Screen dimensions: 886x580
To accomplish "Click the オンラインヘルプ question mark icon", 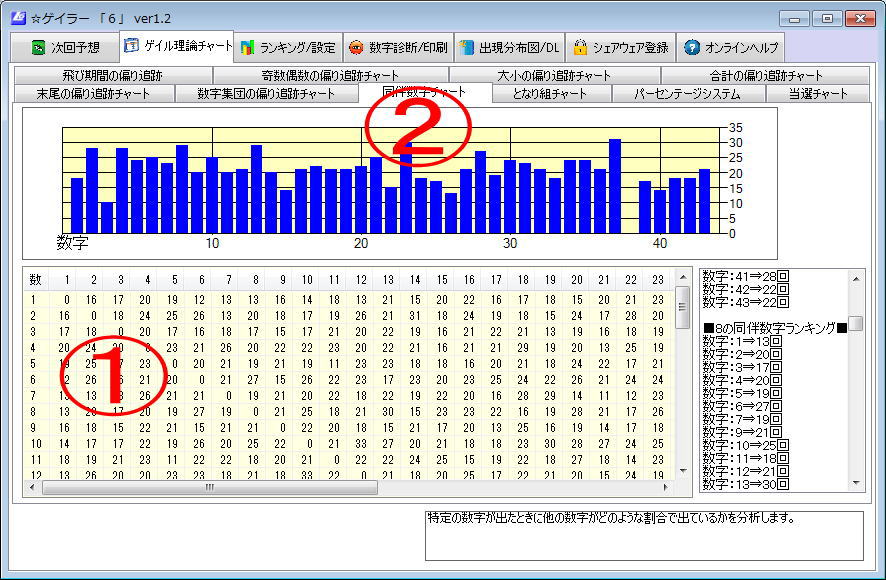I will coord(692,47).
